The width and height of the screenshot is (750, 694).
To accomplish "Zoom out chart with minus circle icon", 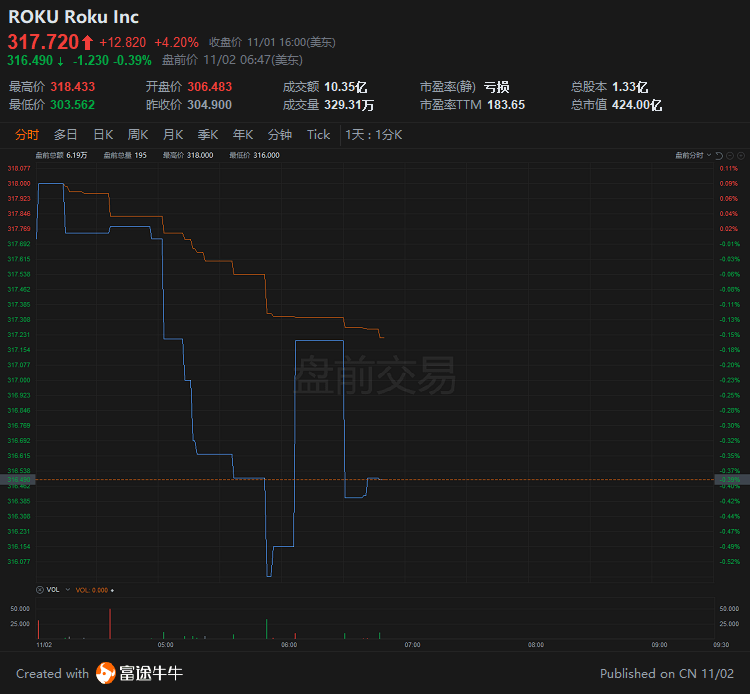I will [x=730, y=155].
